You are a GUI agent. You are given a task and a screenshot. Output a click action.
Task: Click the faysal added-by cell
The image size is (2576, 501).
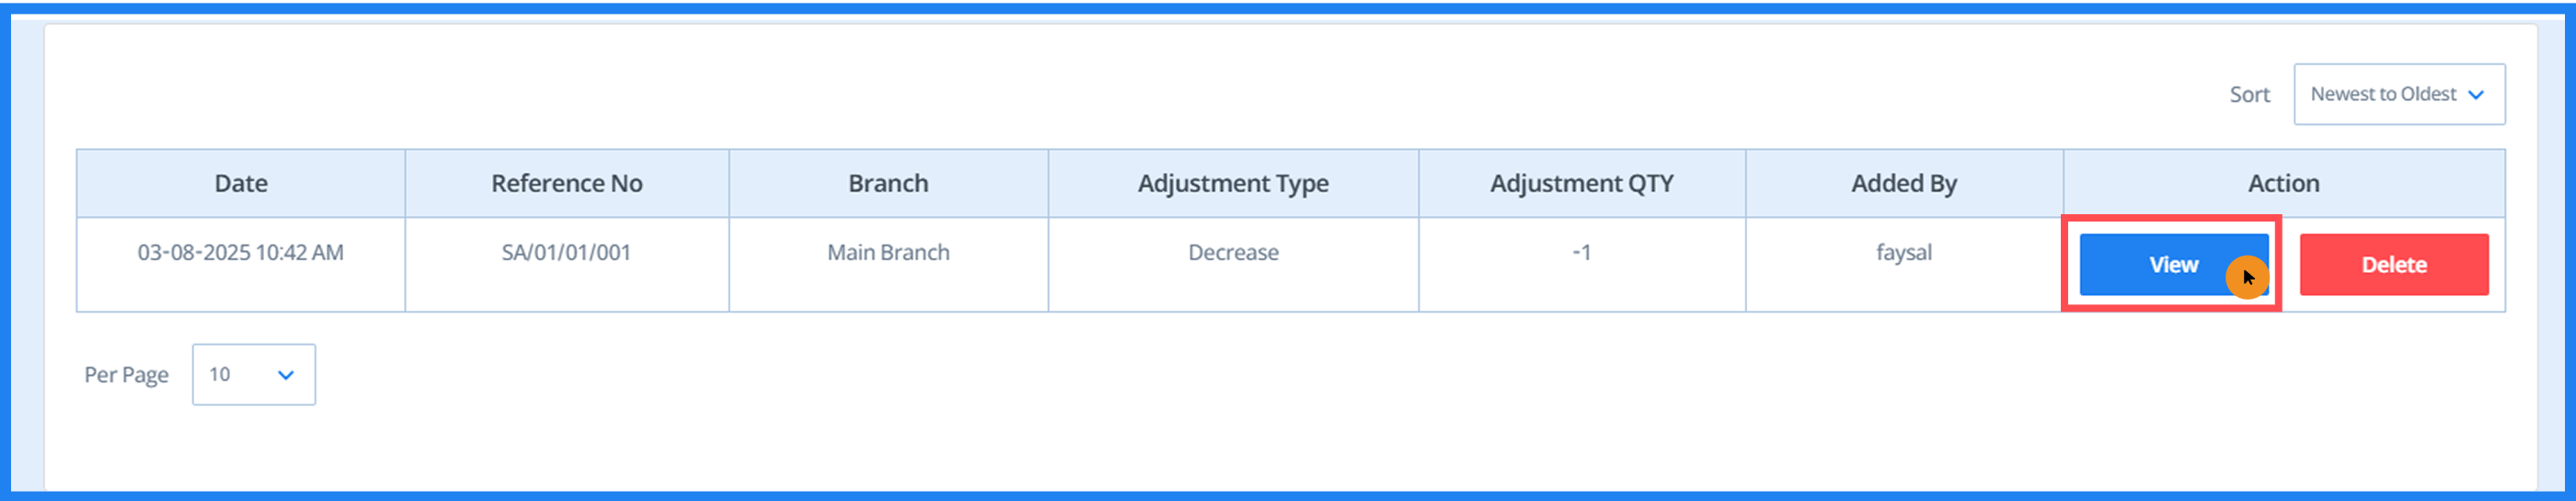pyautogui.click(x=1903, y=253)
